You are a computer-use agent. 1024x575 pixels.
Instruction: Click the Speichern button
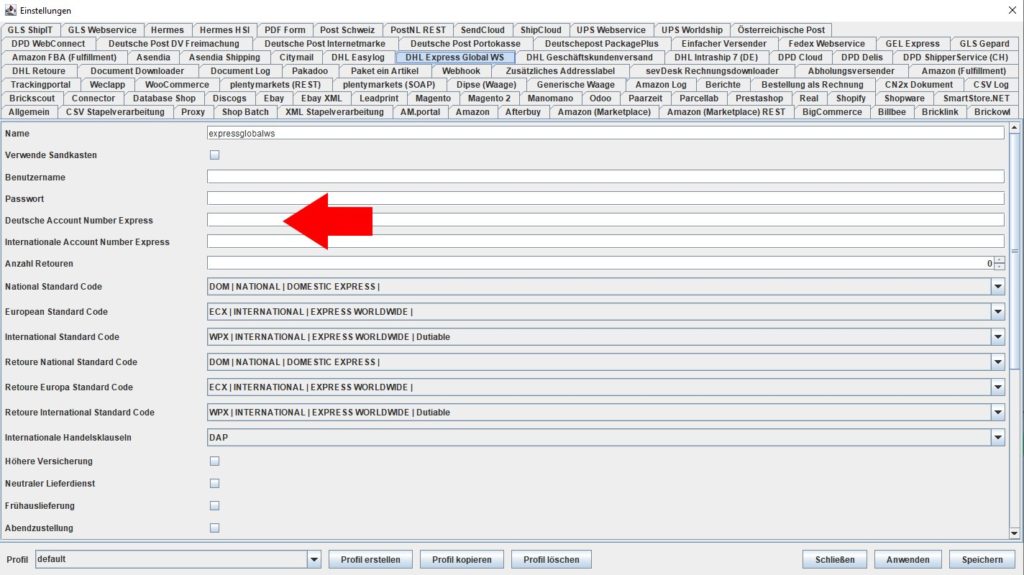982,559
